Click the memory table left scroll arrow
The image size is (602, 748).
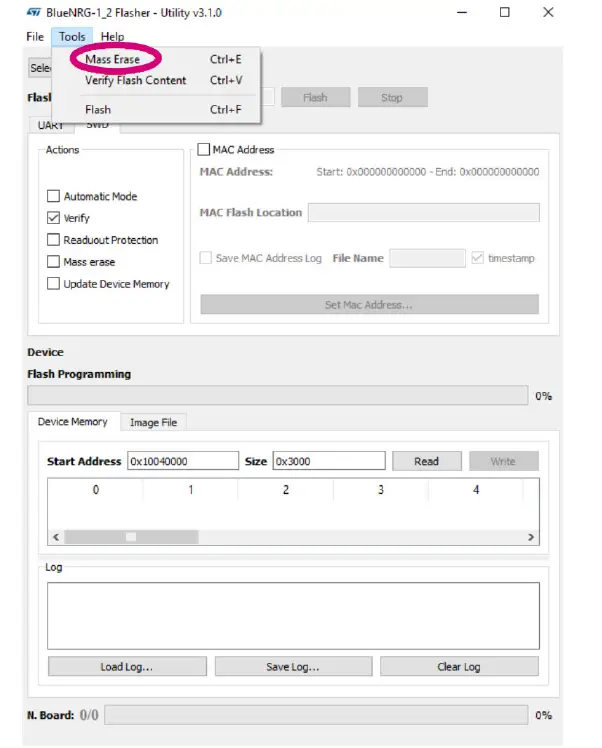[56, 537]
